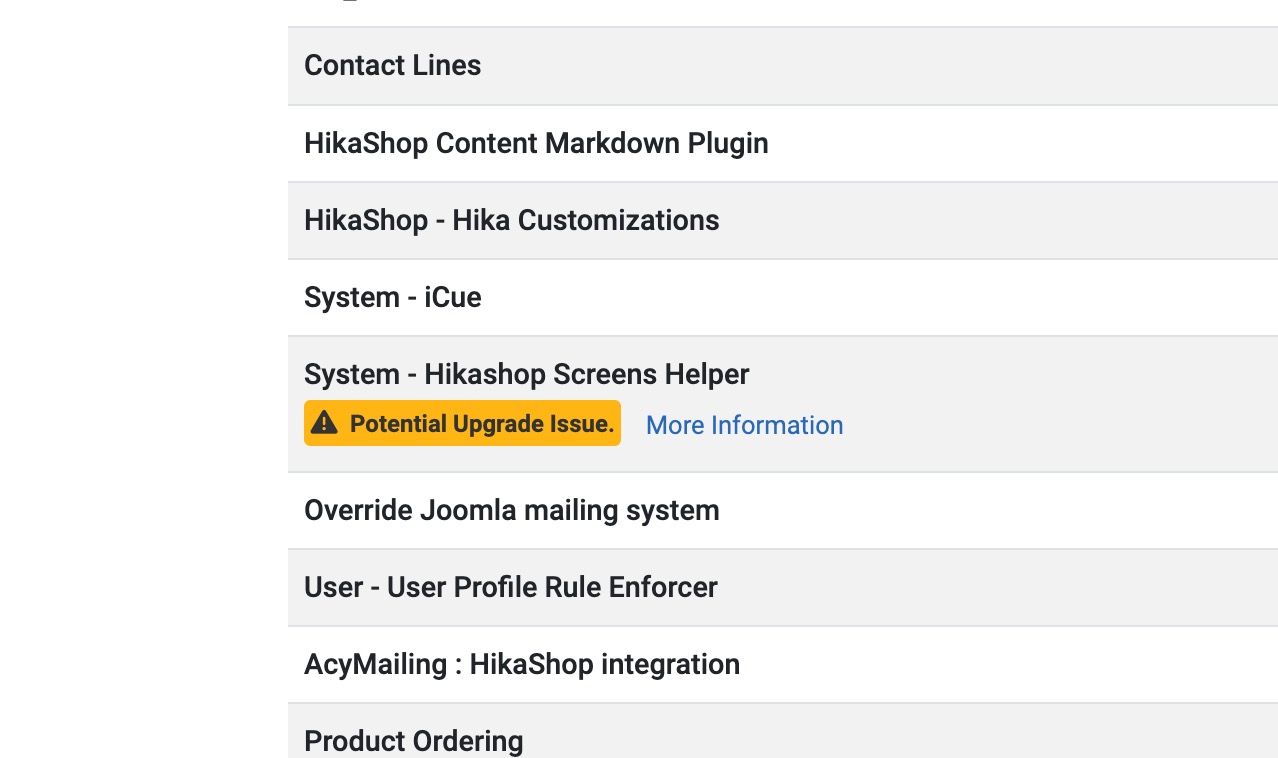
Task: Select the System - iCue row
Action: click(x=783, y=298)
